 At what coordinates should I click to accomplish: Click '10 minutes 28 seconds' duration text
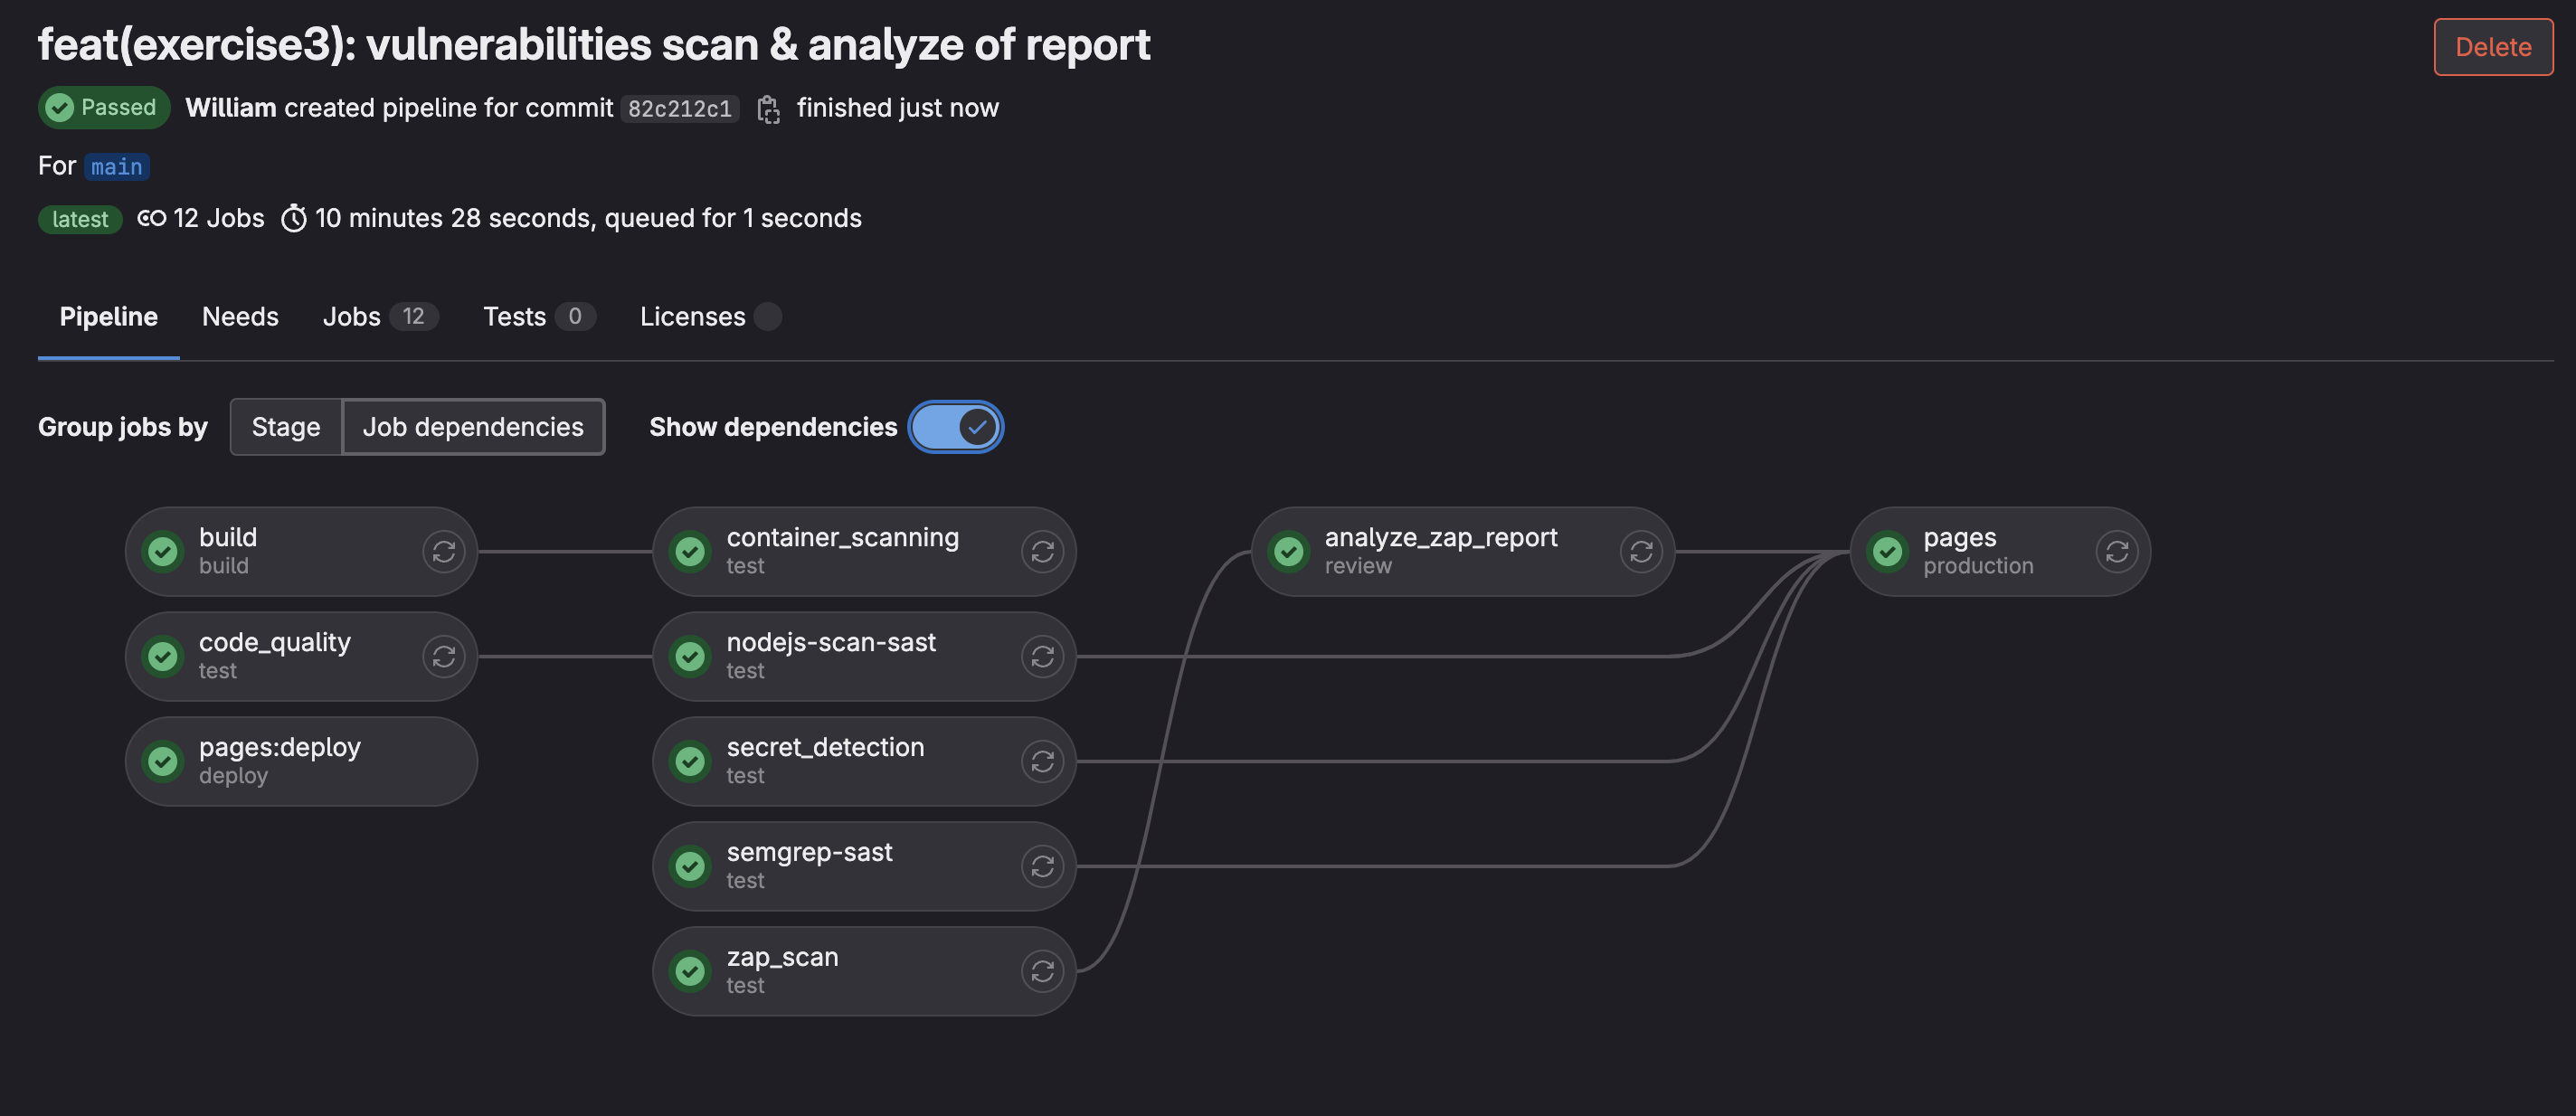(x=452, y=218)
